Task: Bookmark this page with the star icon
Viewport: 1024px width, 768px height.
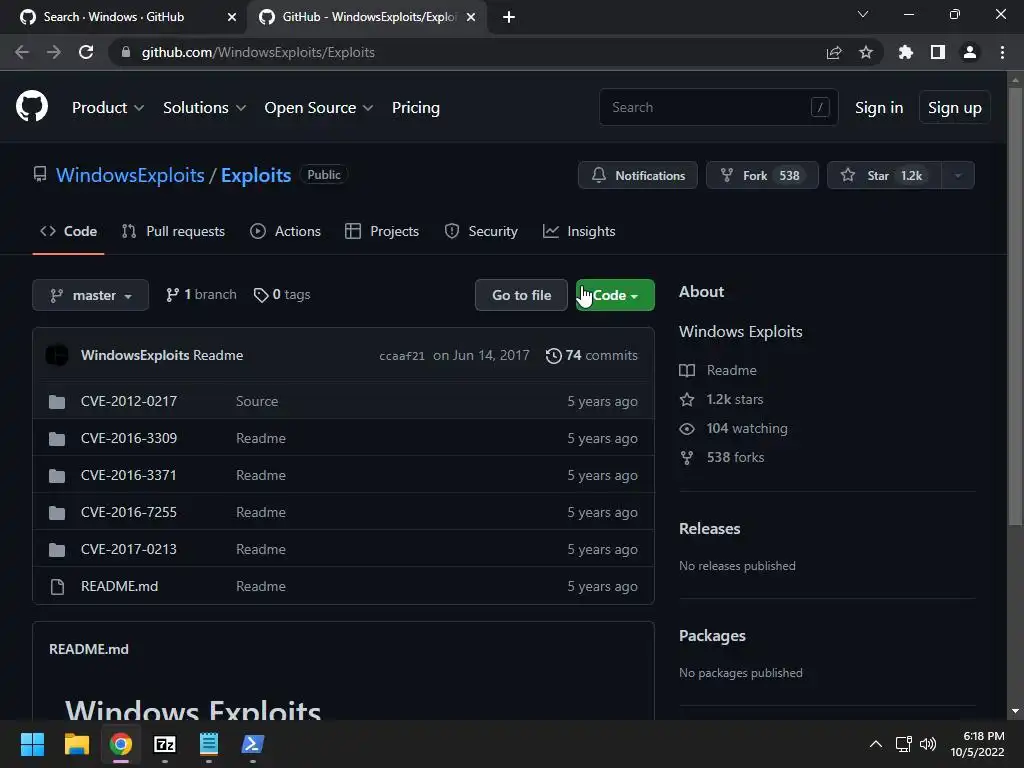Action: [x=866, y=52]
